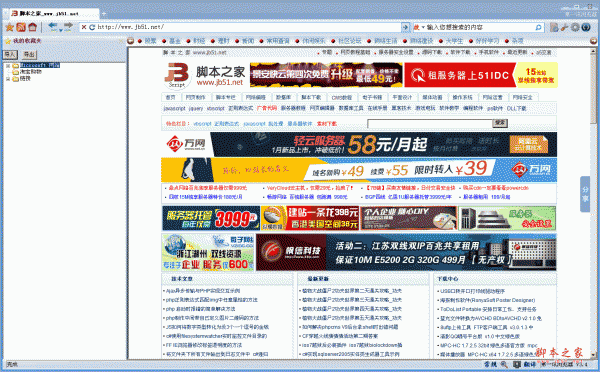Go back with the left arrow

[52, 26]
